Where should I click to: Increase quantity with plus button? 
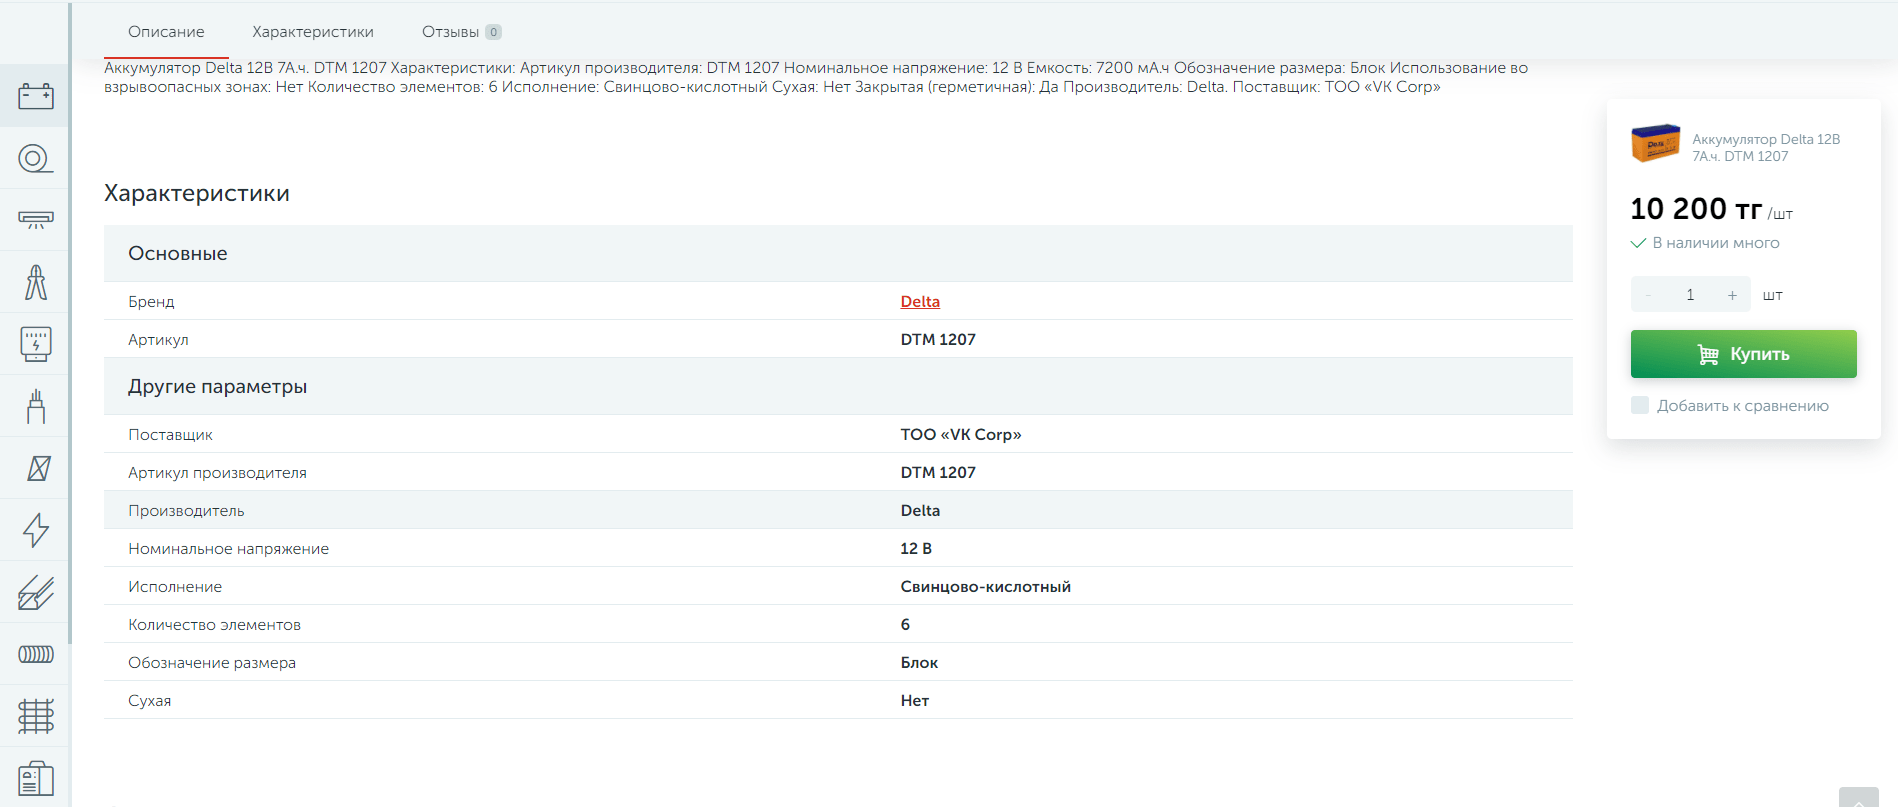point(1732,295)
